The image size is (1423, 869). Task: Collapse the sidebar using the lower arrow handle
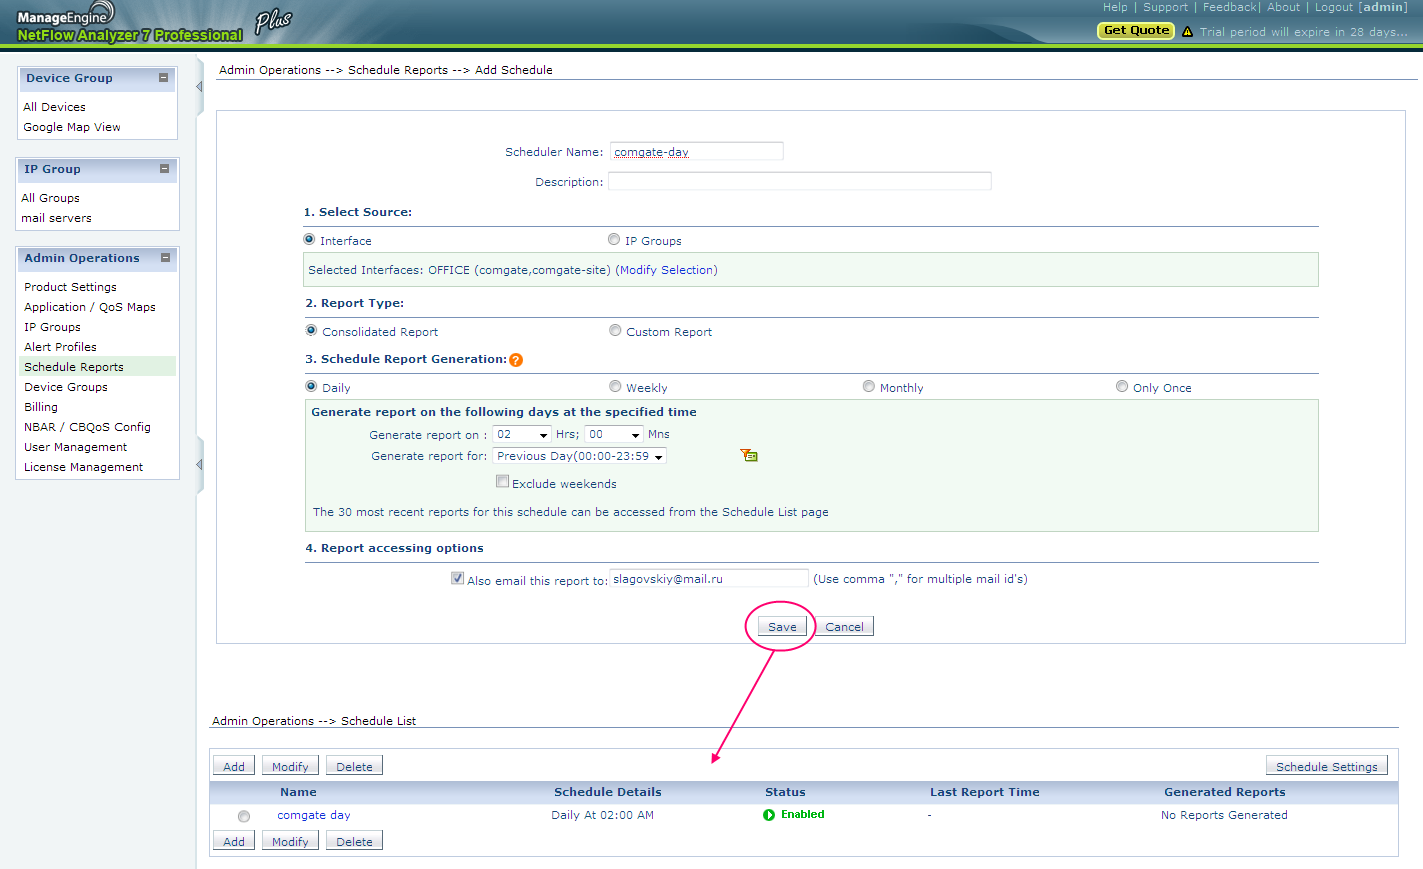[x=199, y=465]
